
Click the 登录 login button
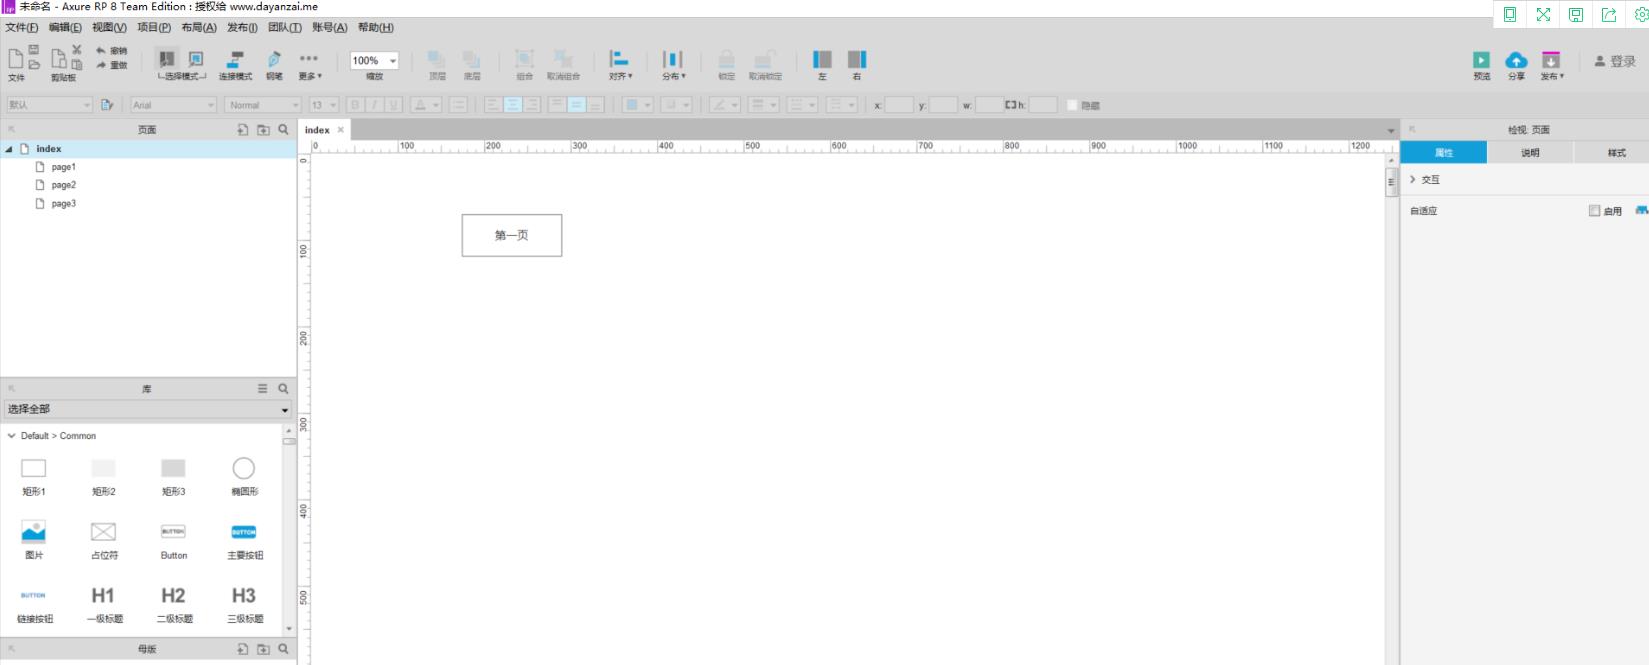pyautogui.click(x=1615, y=62)
